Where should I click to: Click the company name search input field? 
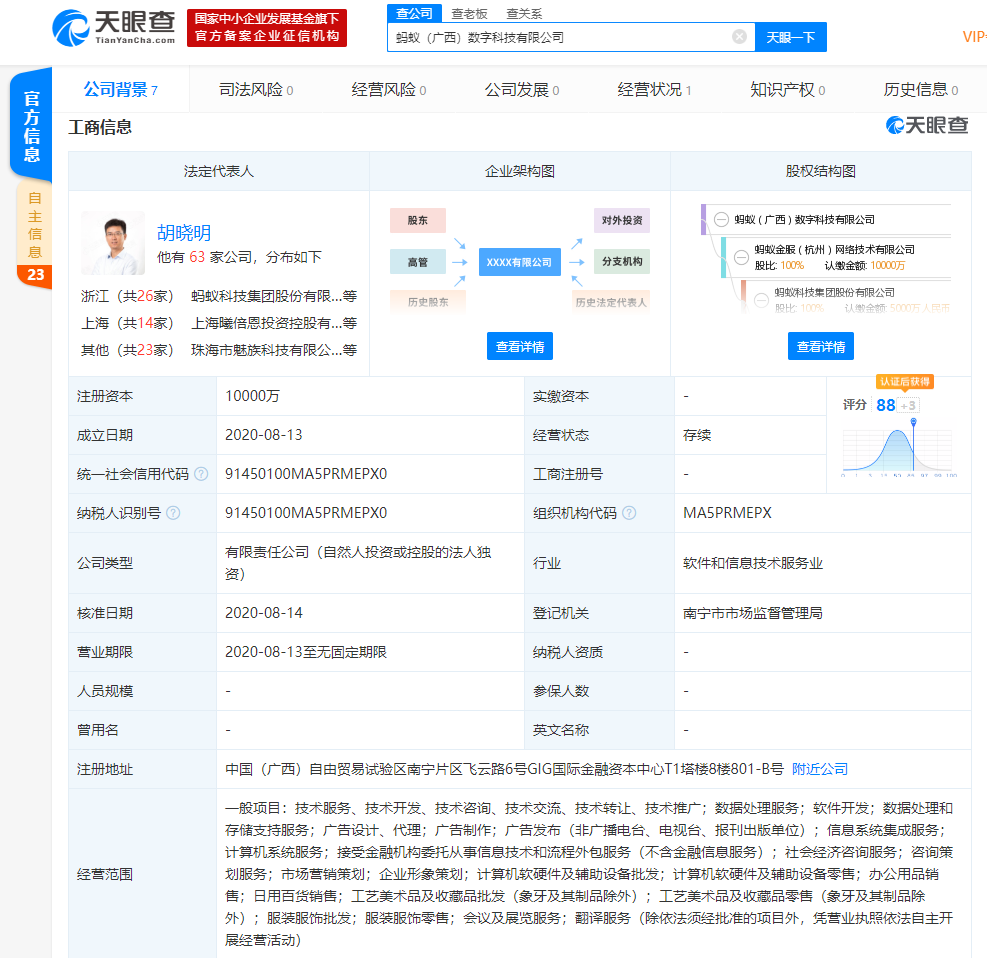pyautogui.click(x=558, y=37)
